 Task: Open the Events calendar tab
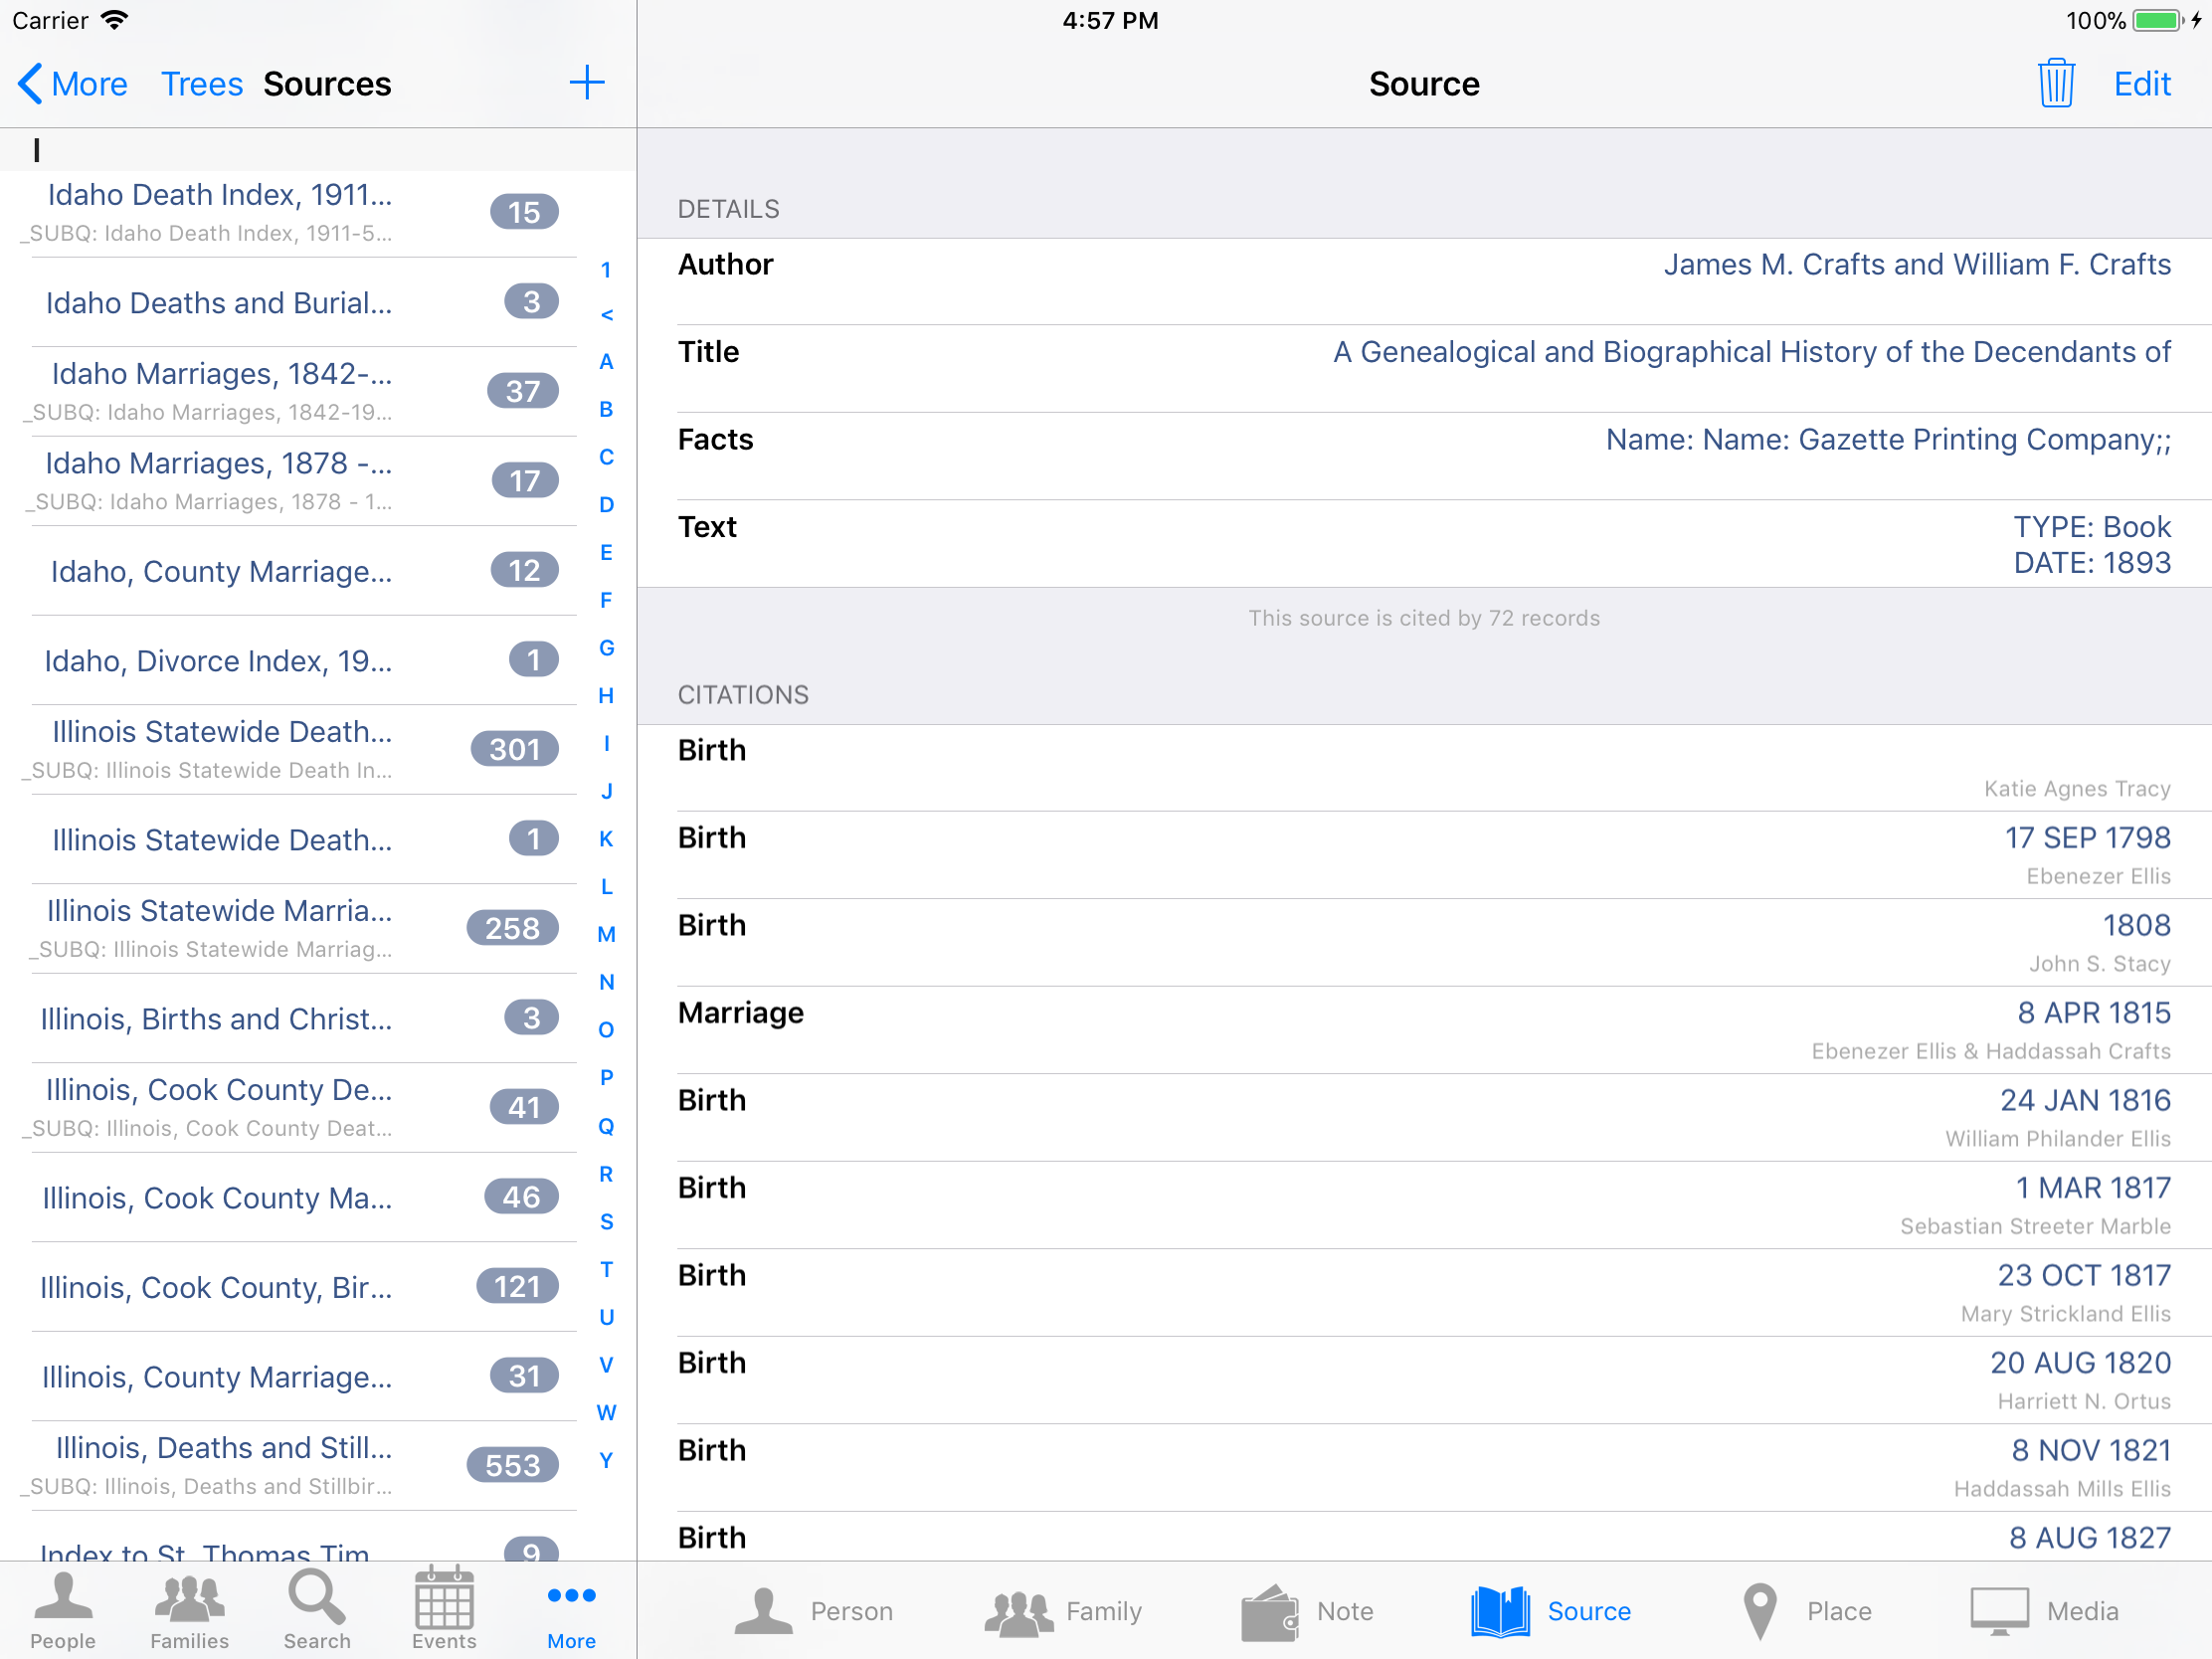pos(444,1610)
